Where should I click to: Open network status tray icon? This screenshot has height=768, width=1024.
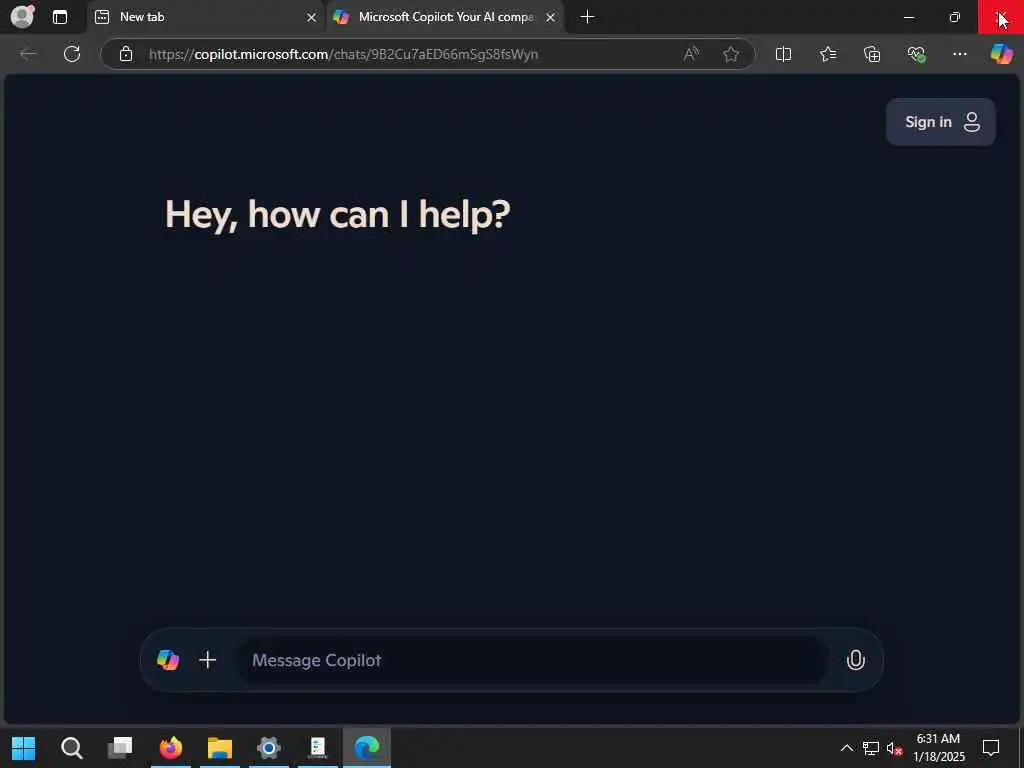pos(871,748)
